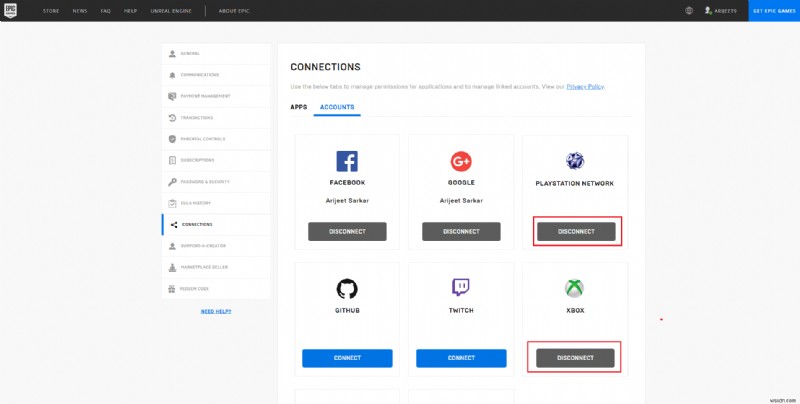Click the Marketplace Seller stamp icon

172,267
